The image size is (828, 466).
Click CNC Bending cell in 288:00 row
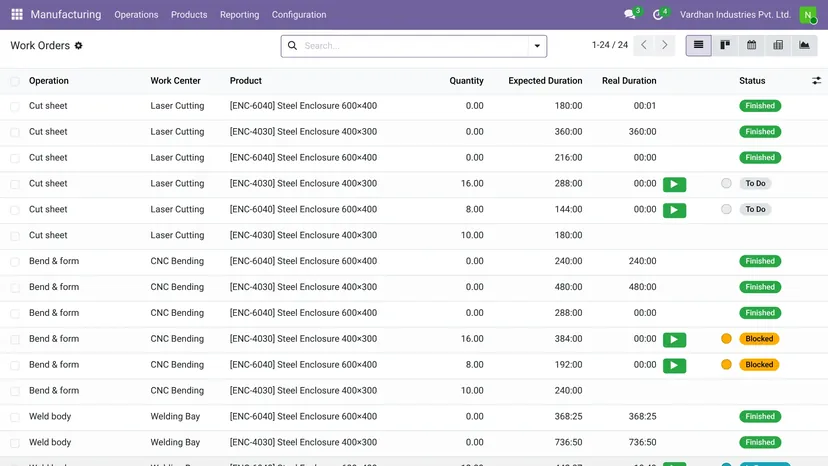[x=177, y=313]
